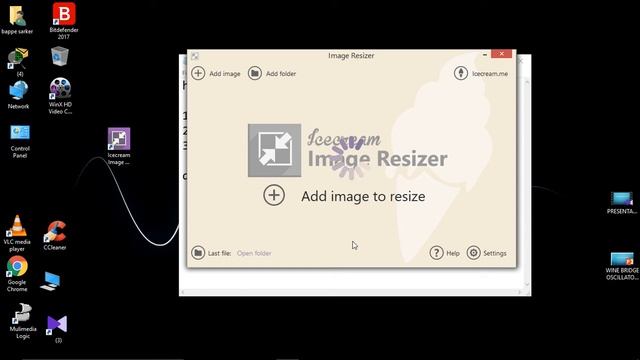
Task: Select the WINE BRIDGE OSCILLATO... file icon
Action: (x=622, y=266)
